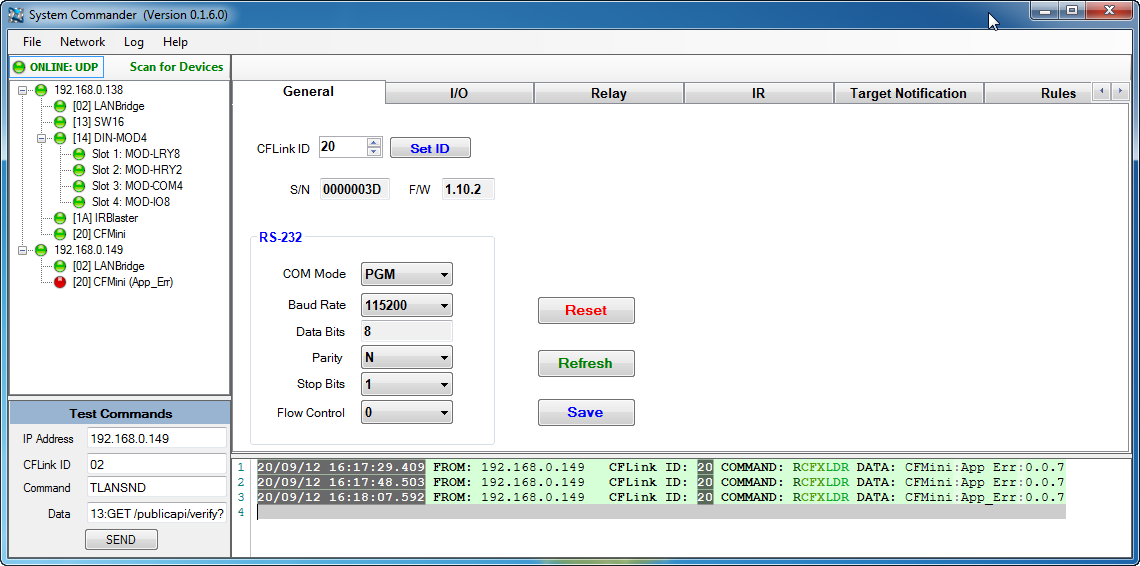Switch to the Relay tab

(x=608, y=93)
